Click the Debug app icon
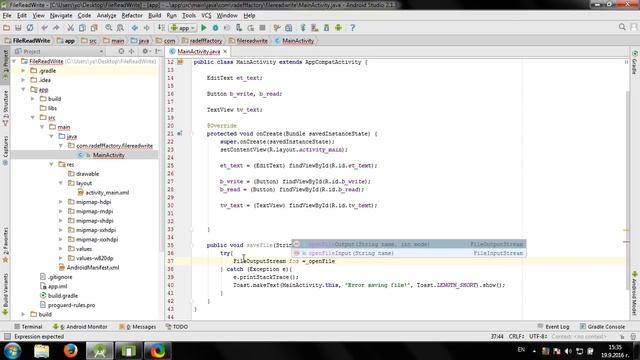The height and width of the screenshot is (360, 640). [216, 28]
